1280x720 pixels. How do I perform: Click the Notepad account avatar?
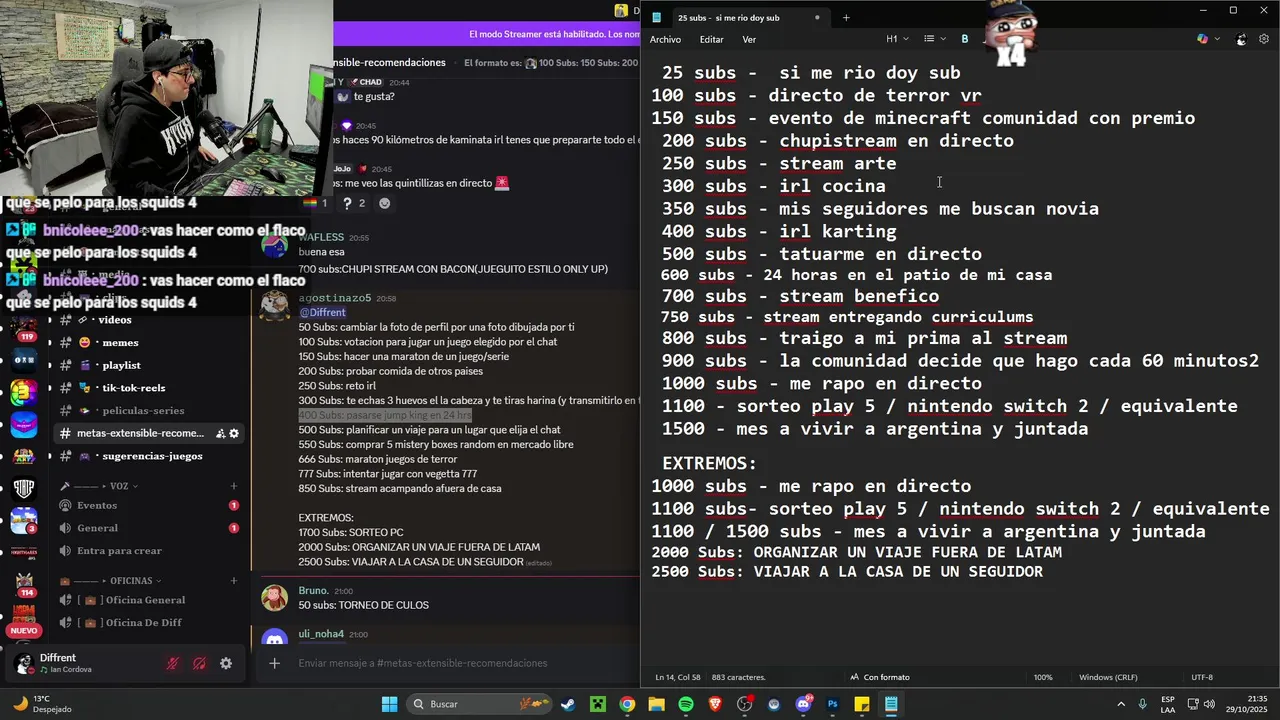(x=1241, y=39)
